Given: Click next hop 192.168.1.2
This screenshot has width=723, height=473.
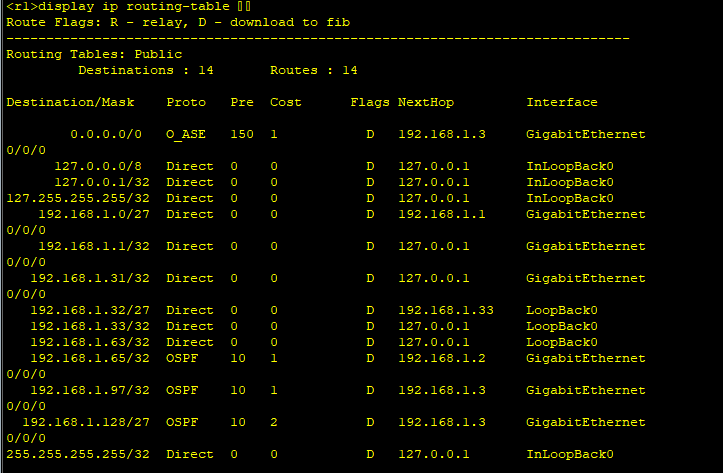Looking at the screenshot, I should 442,358.
